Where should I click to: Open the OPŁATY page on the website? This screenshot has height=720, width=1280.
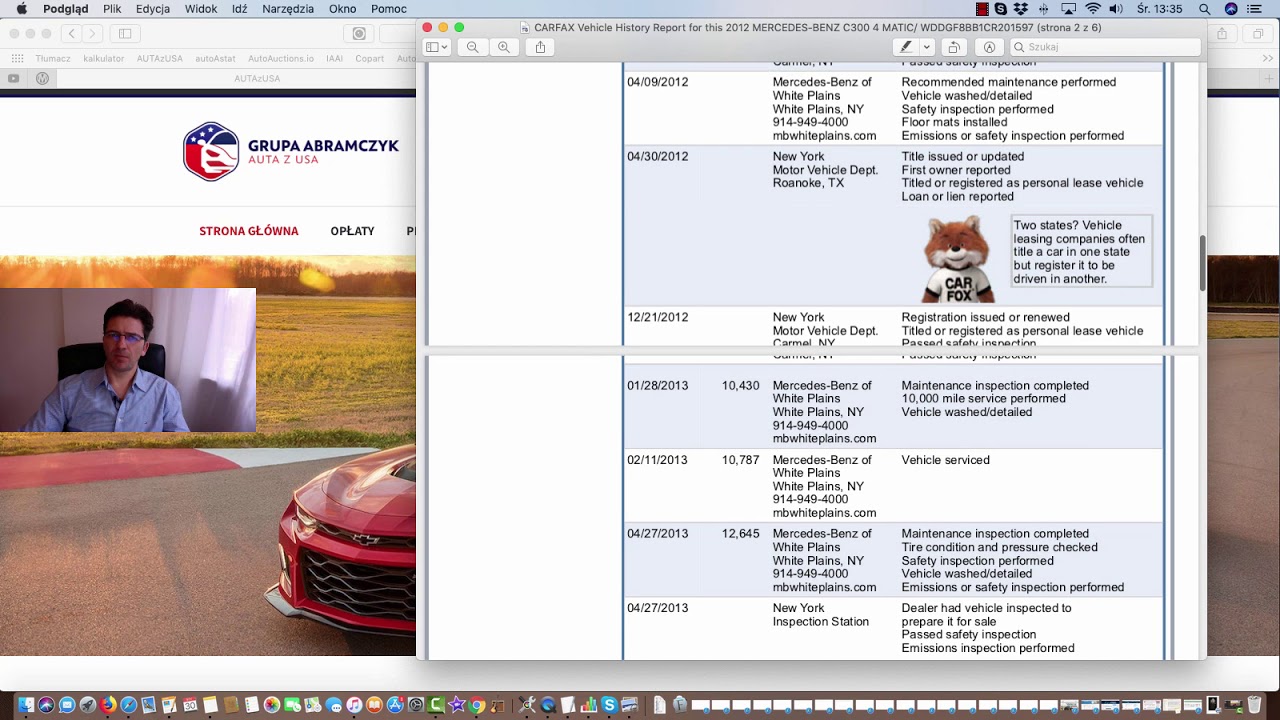pos(352,231)
